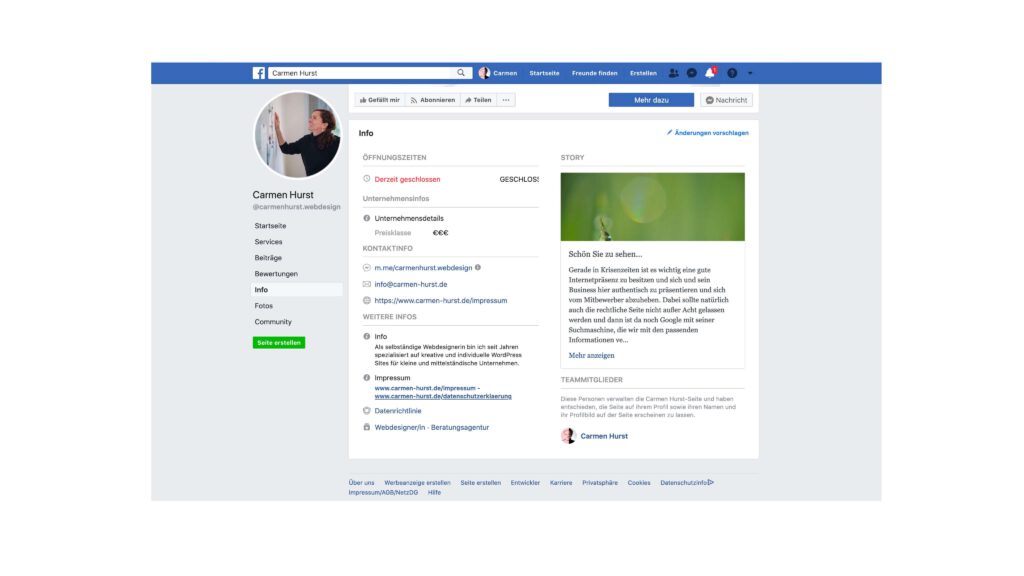Click Mehr anzeigen in story
Image resolution: width=1024 pixels, height=576 pixels.
(591, 355)
